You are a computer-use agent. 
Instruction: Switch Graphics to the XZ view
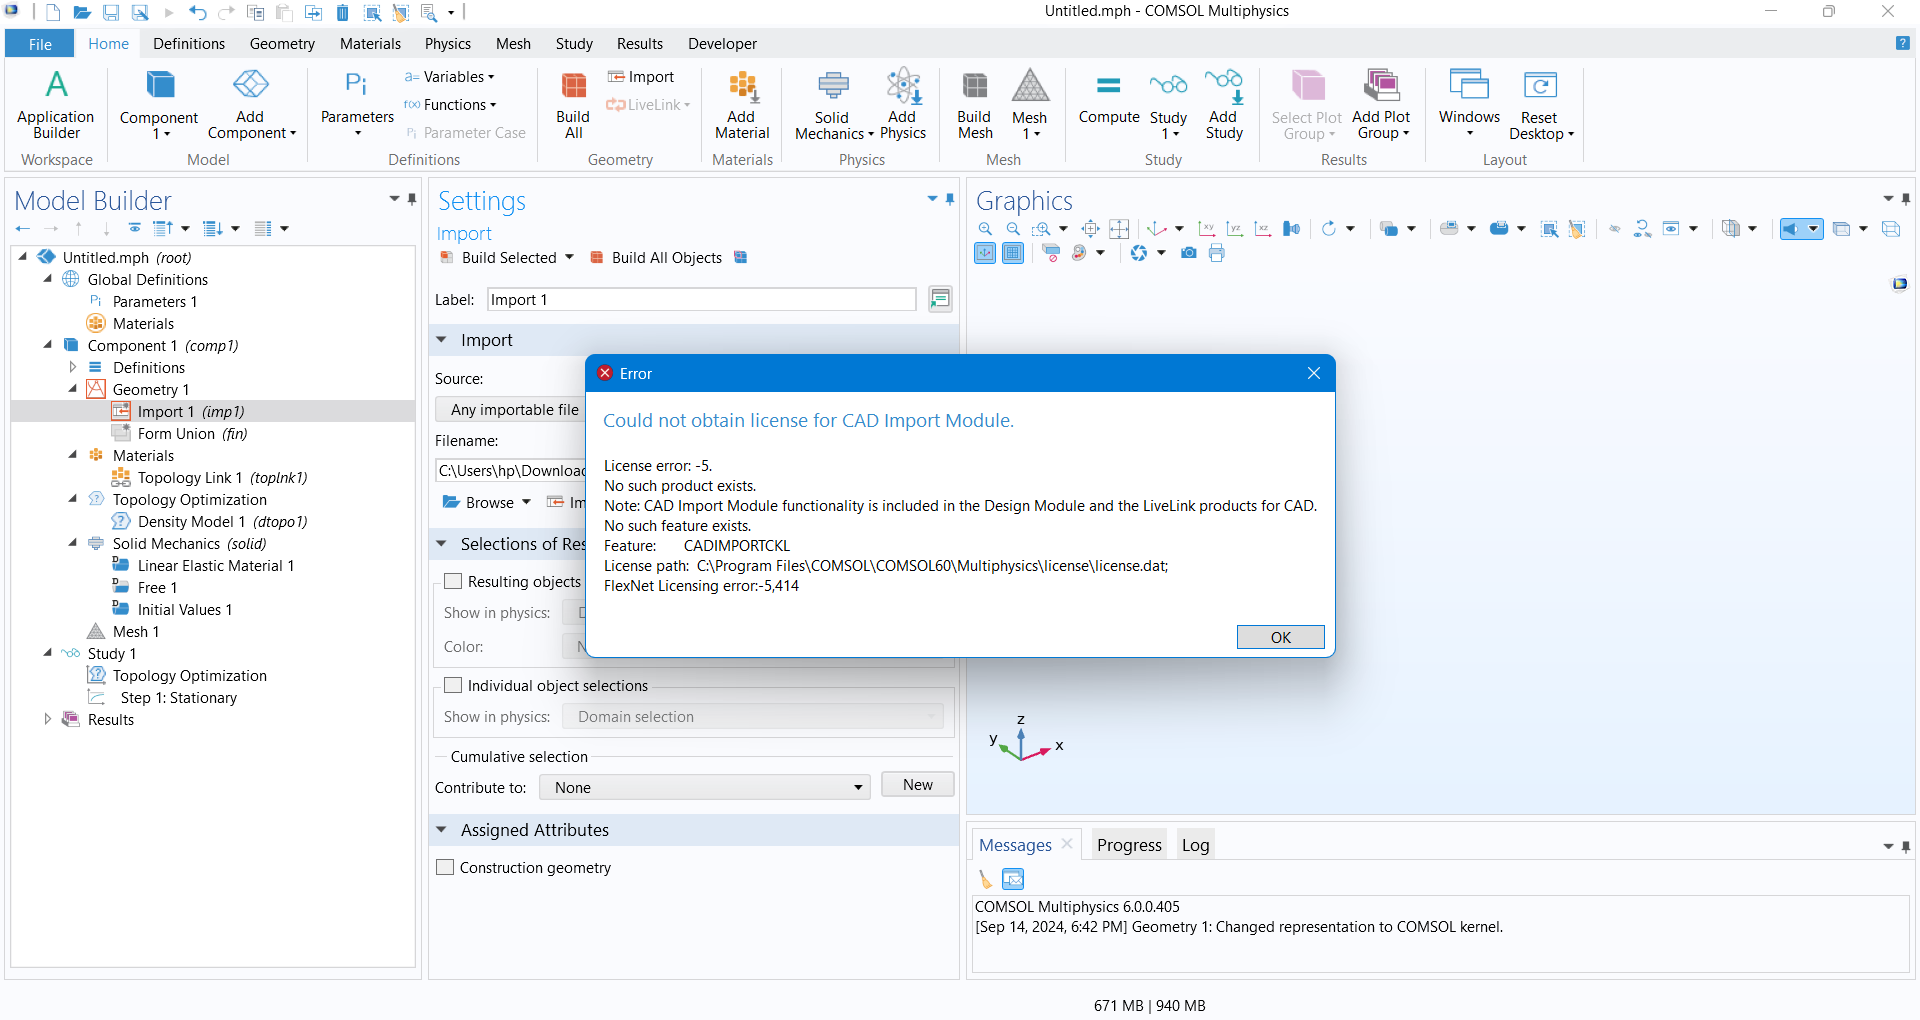pos(1263,229)
